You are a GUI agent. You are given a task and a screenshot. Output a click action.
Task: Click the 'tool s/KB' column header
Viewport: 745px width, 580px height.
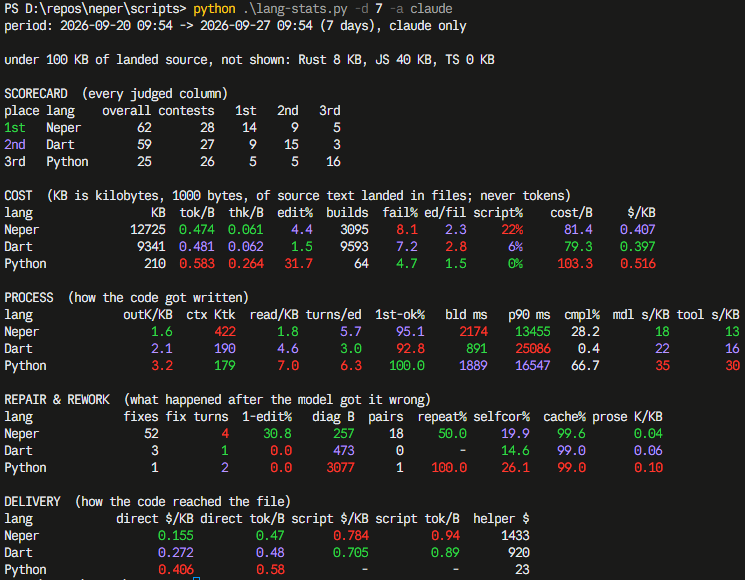click(708, 315)
